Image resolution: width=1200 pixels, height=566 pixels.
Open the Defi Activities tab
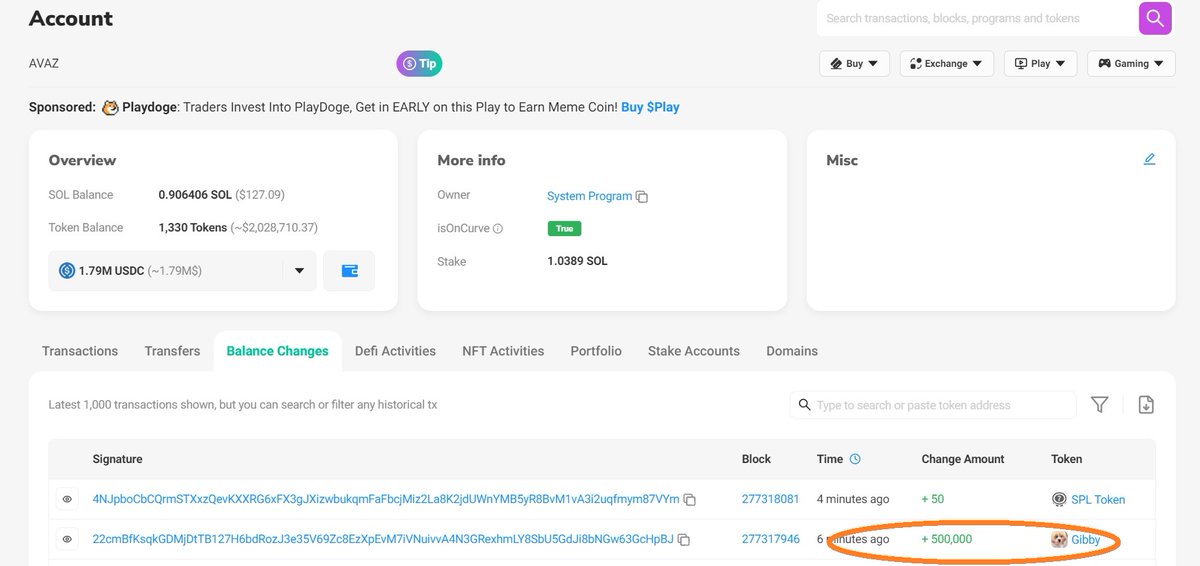[x=395, y=351]
